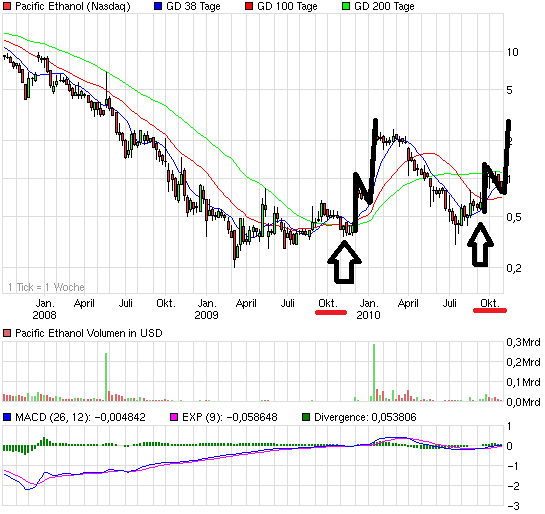
Task: Click the MACD axis value -3
Action: click(513, 506)
